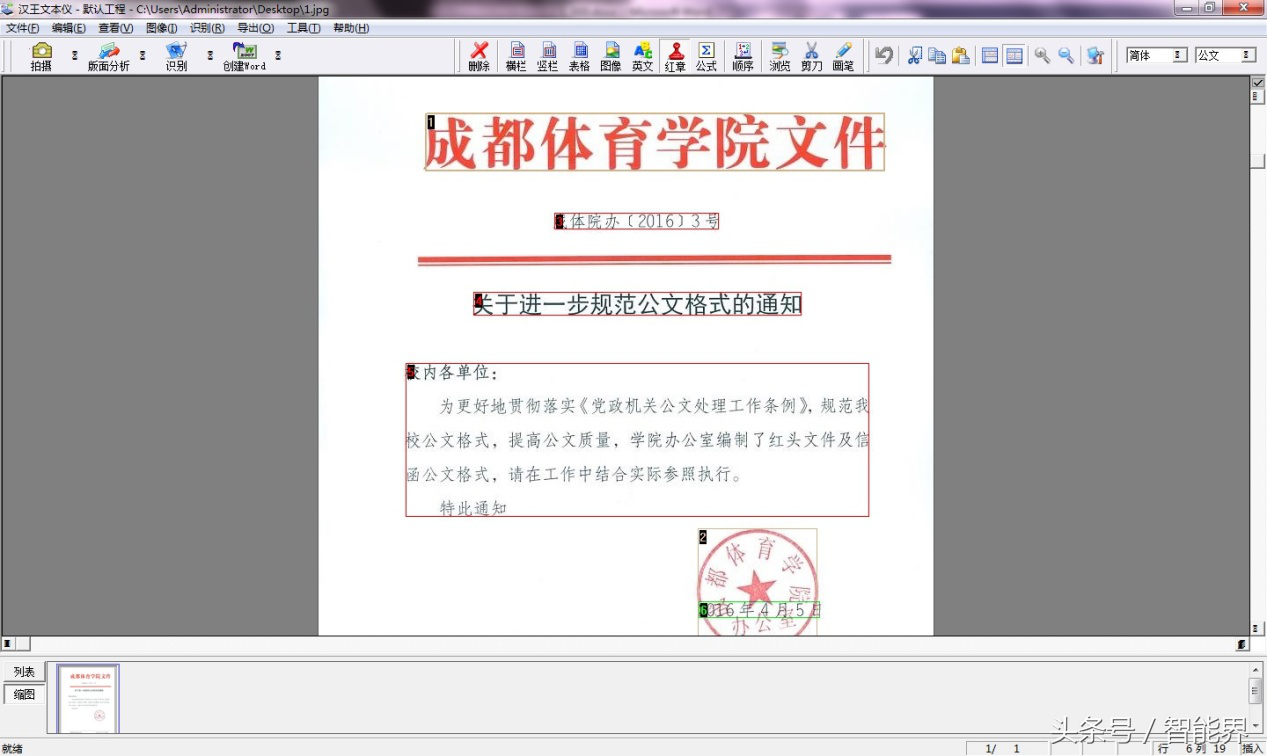Switch to the 列表 list tab

tap(24, 672)
